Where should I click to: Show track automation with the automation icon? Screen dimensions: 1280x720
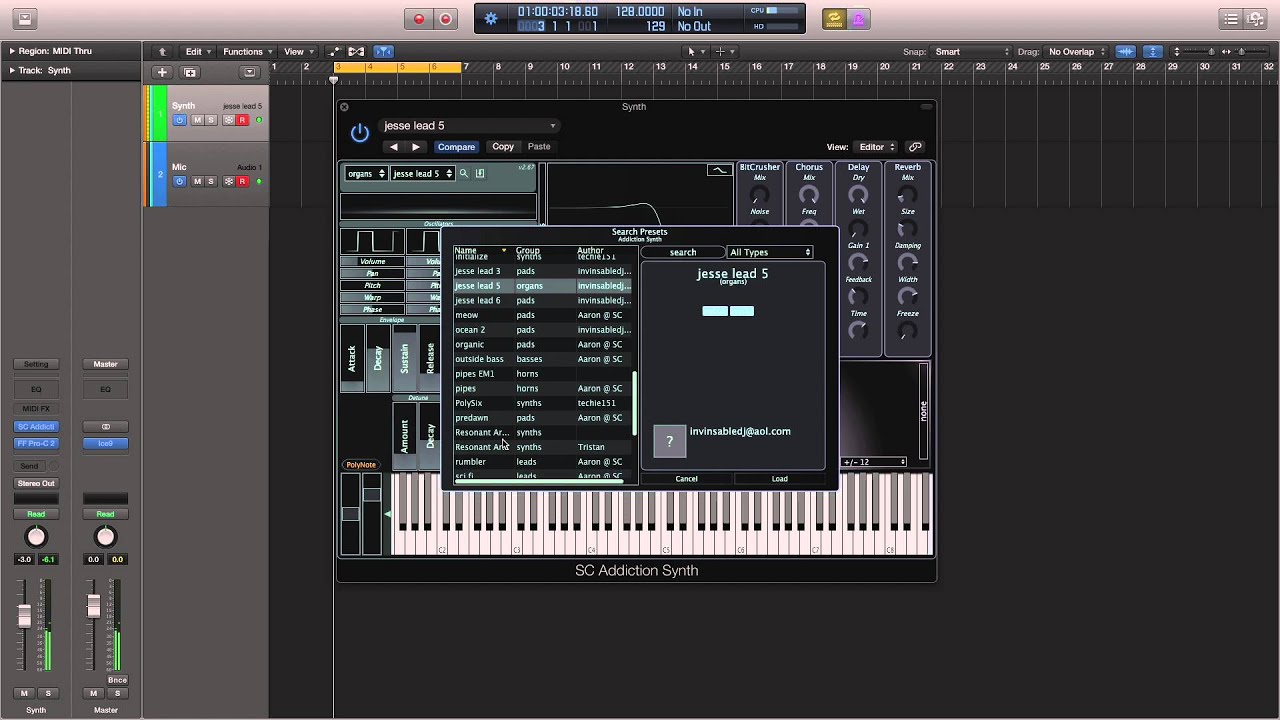[x=335, y=52]
